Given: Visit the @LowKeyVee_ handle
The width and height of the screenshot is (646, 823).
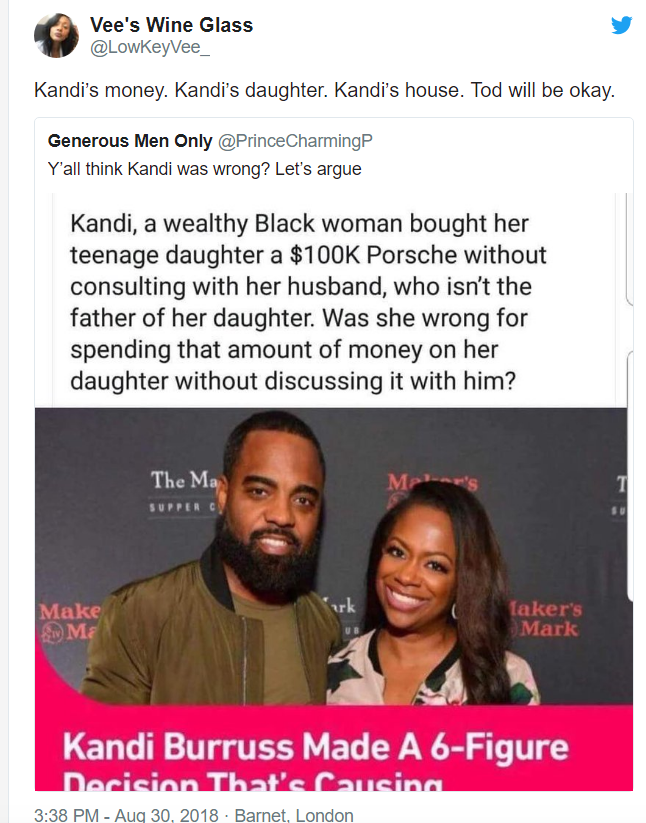Looking at the screenshot, I should [x=150, y=47].
